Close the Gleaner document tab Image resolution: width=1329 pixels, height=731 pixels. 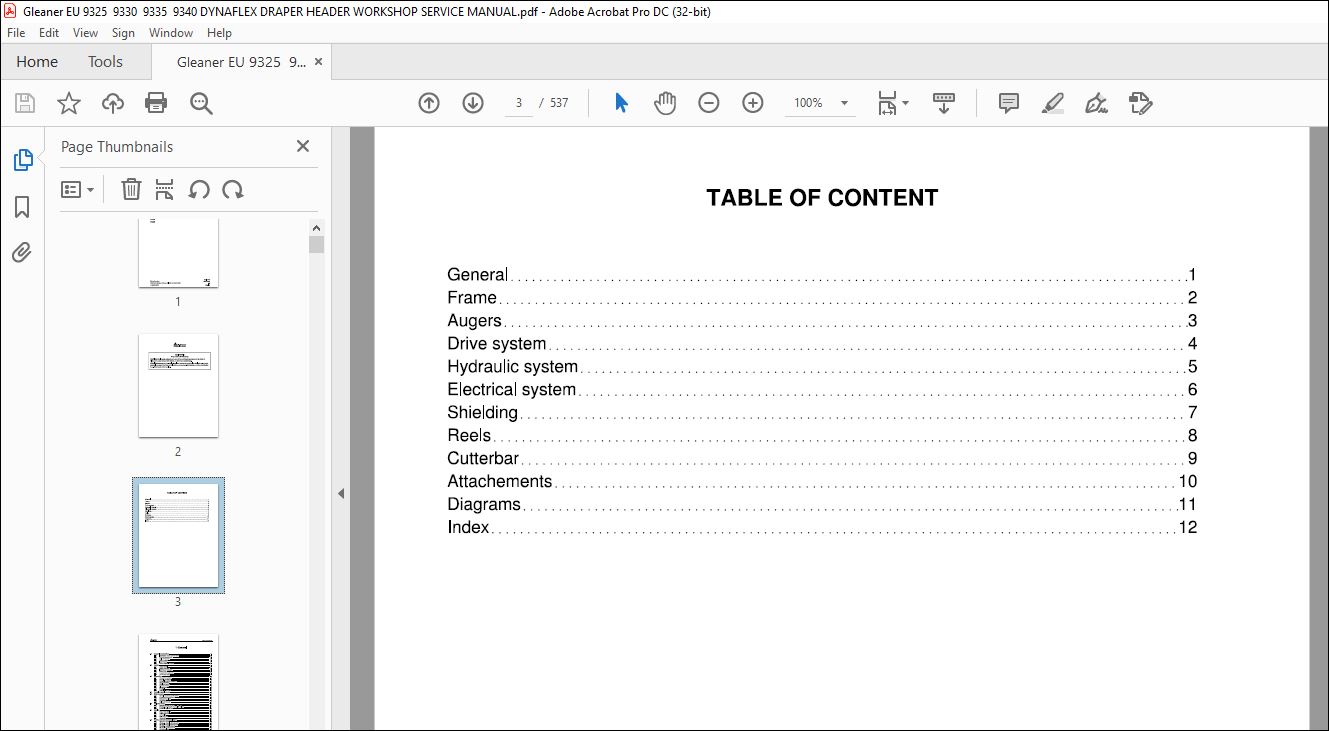319,62
